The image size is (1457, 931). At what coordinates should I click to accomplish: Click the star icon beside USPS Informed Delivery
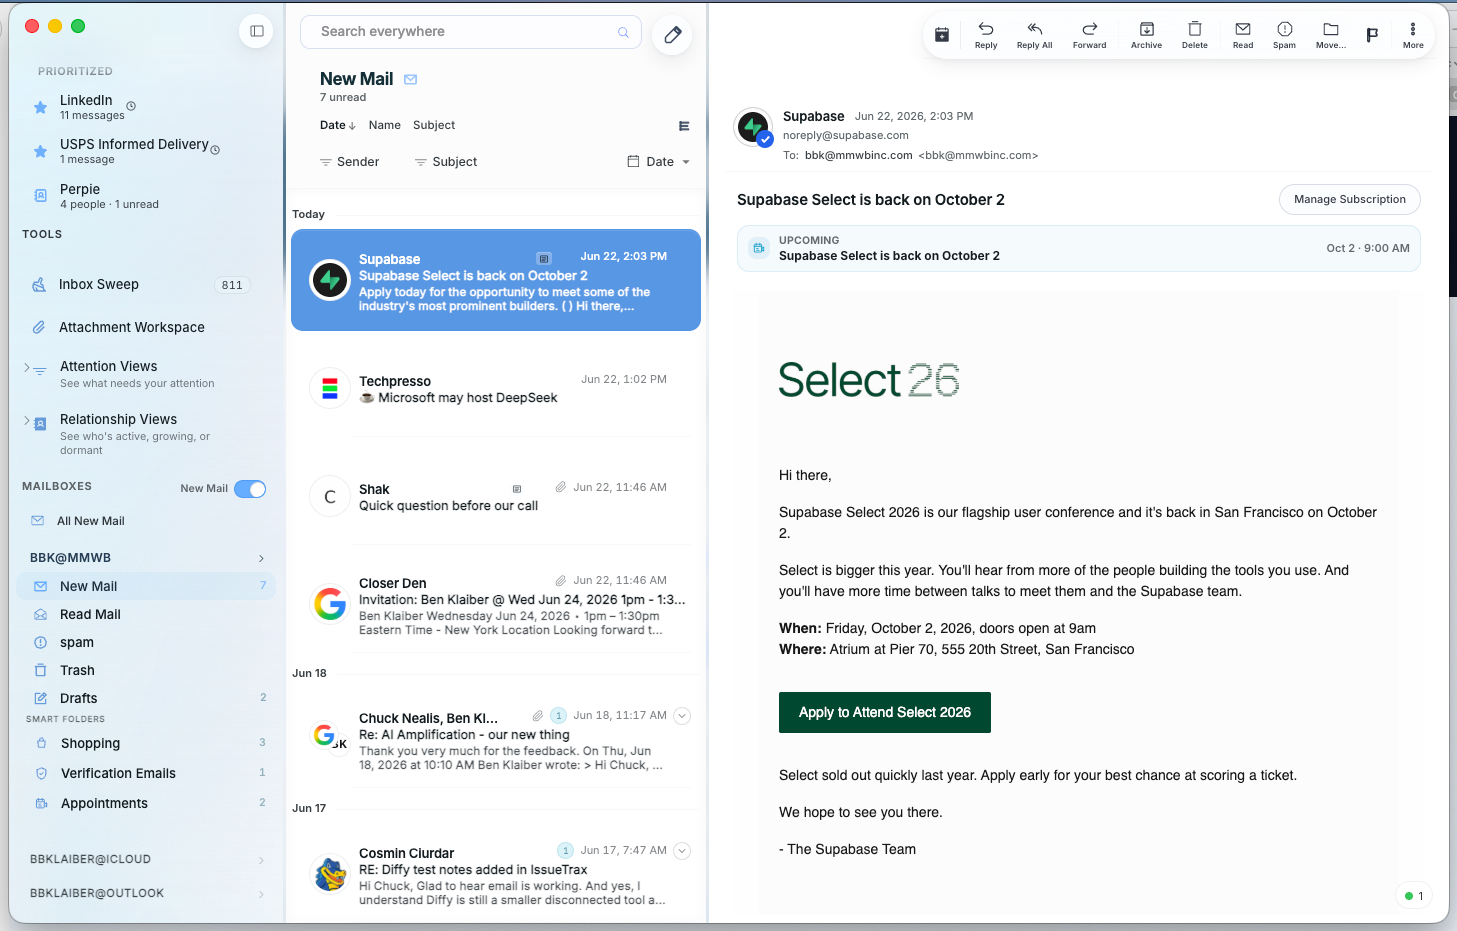coord(40,151)
